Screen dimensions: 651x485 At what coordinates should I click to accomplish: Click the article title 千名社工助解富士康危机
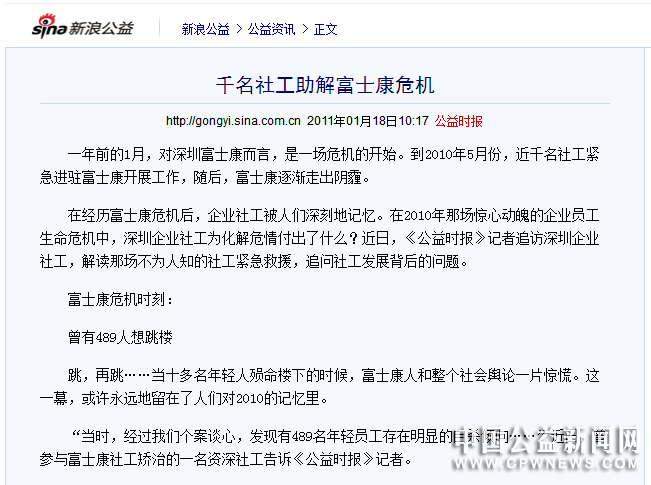(x=325, y=85)
